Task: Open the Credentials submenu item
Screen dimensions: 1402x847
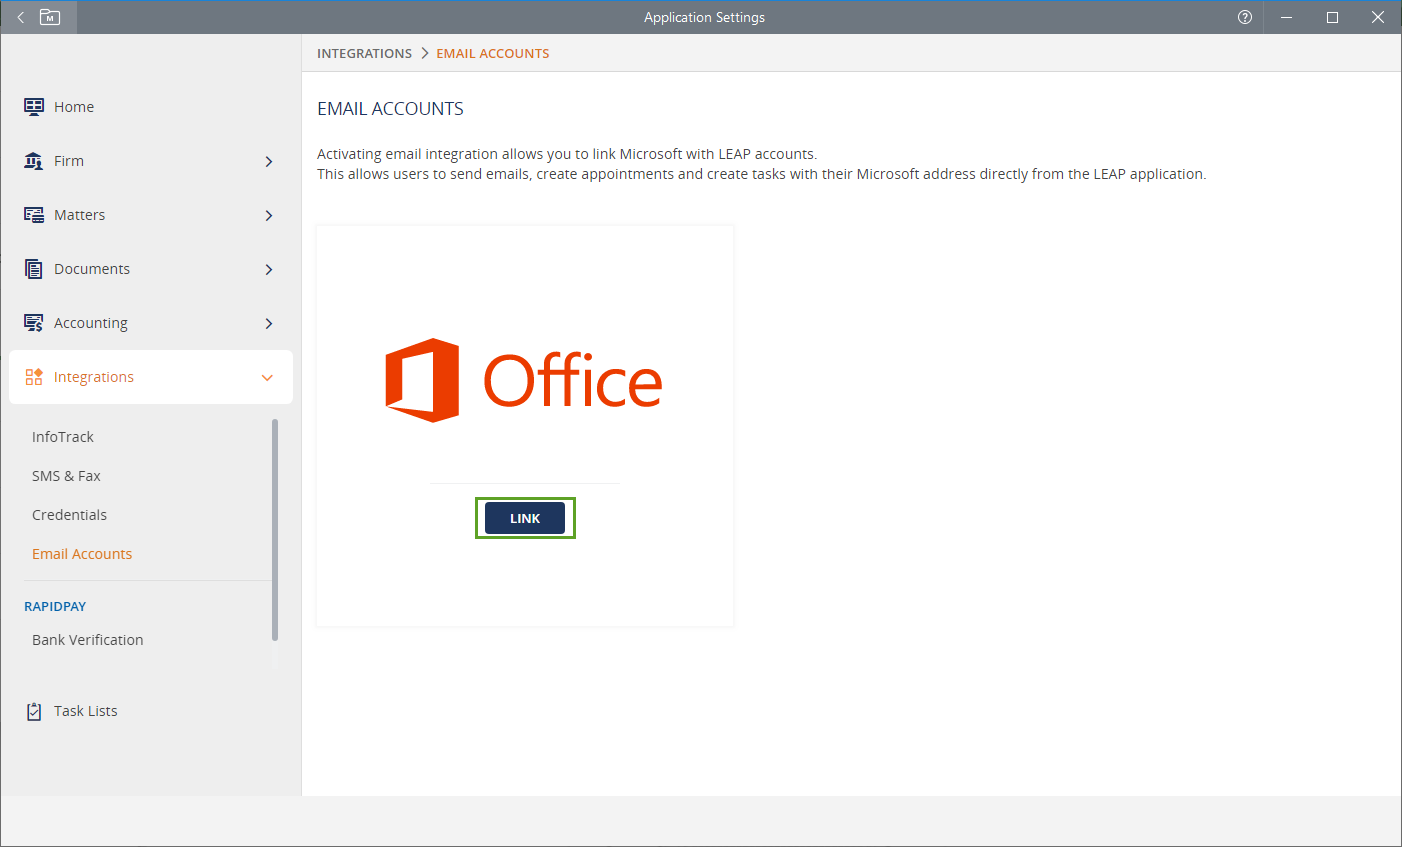Action: pos(69,515)
